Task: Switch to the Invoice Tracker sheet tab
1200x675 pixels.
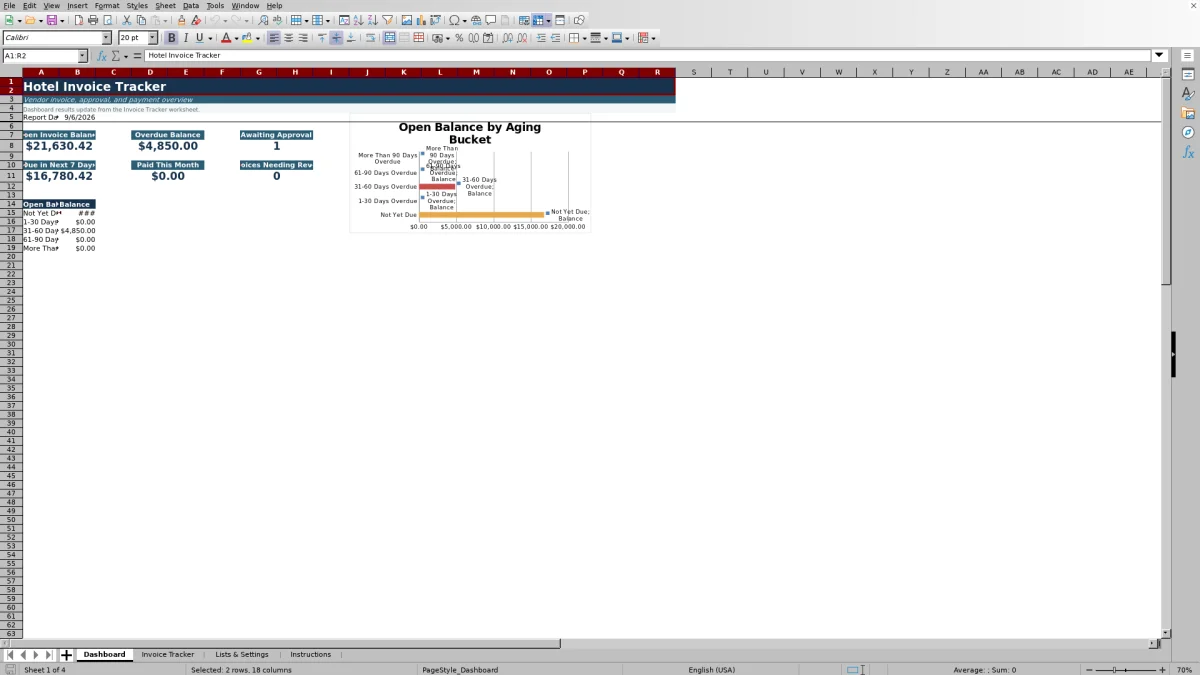Action: pos(168,655)
